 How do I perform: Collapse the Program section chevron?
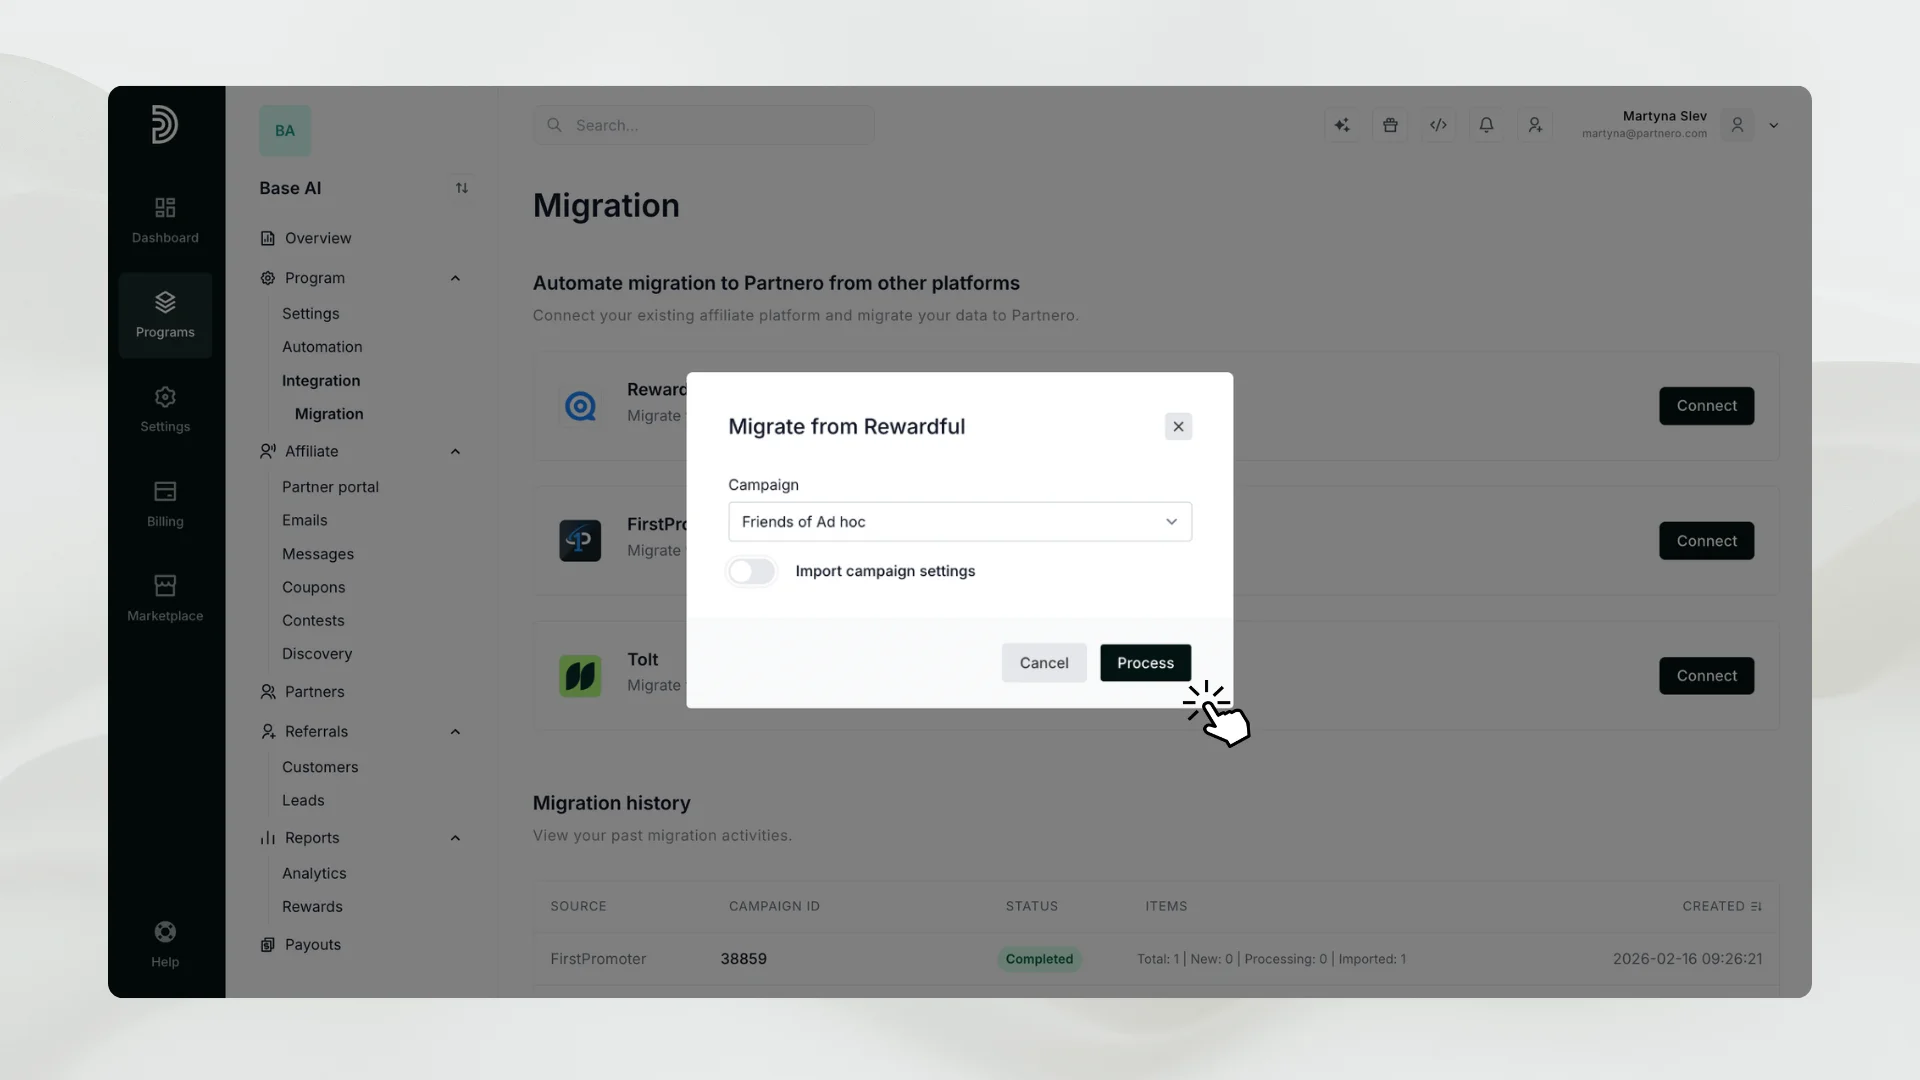point(455,278)
